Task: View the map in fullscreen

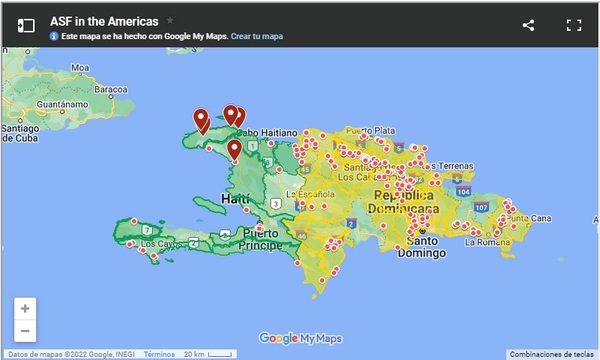Action: (574, 26)
